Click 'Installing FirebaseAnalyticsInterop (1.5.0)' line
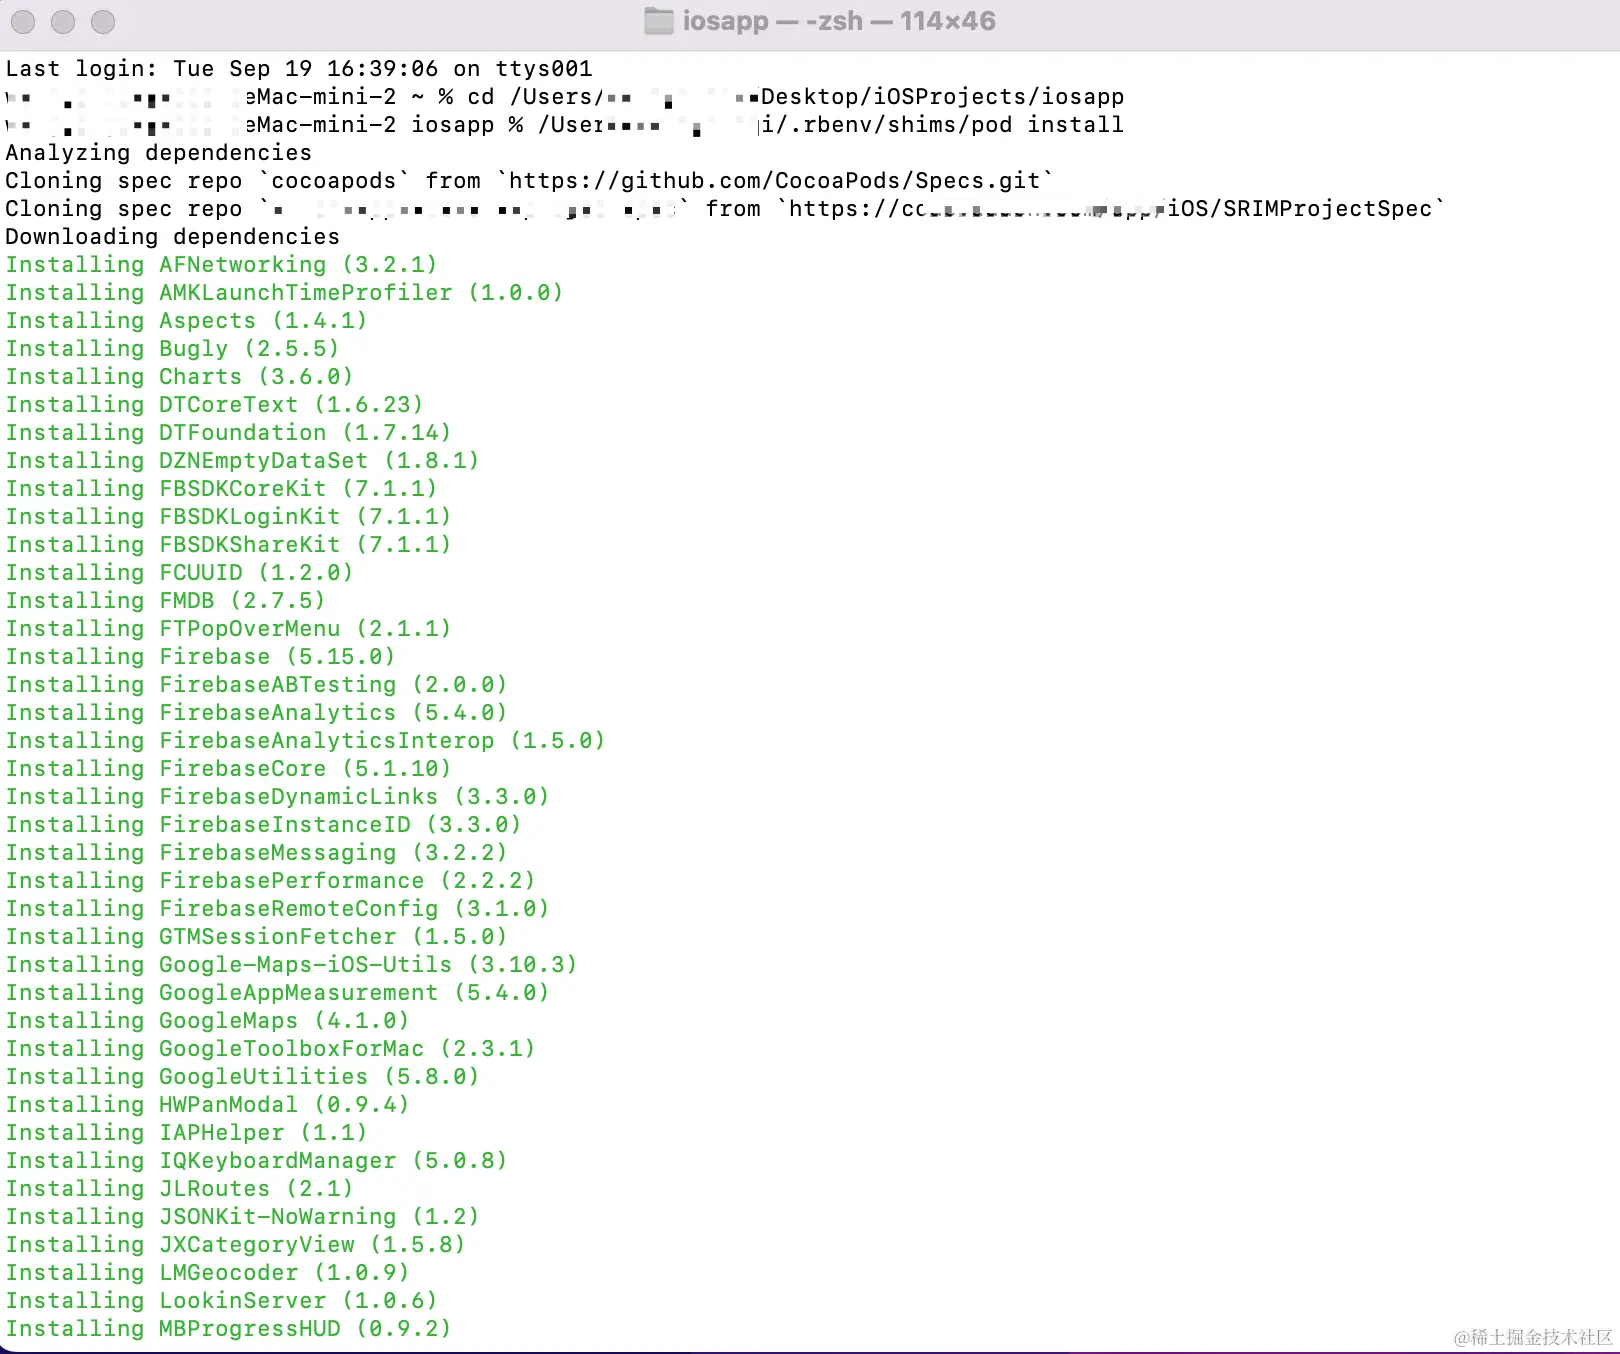The height and width of the screenshot is (1354, 1620). (306, 741)
